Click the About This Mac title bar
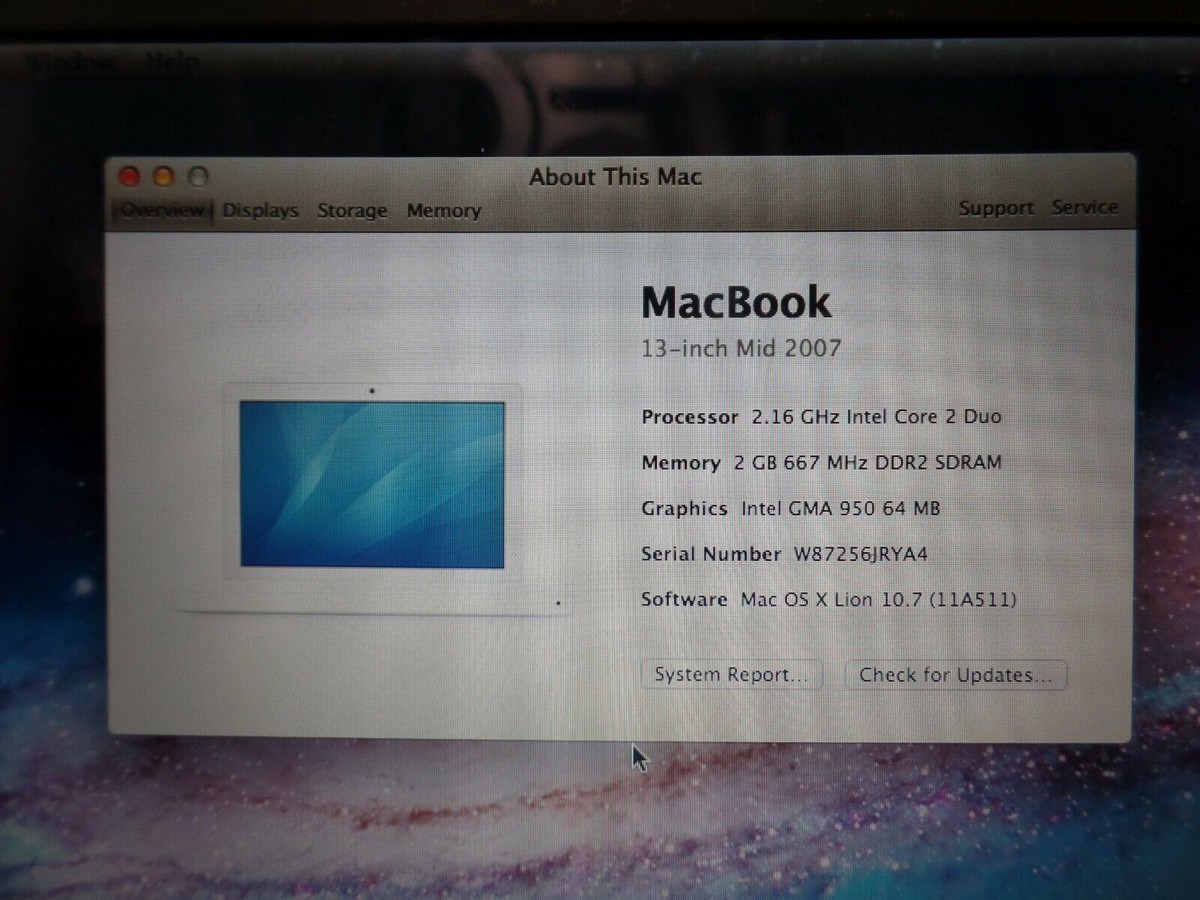The image size is (1200, 900). coord(615,178)
